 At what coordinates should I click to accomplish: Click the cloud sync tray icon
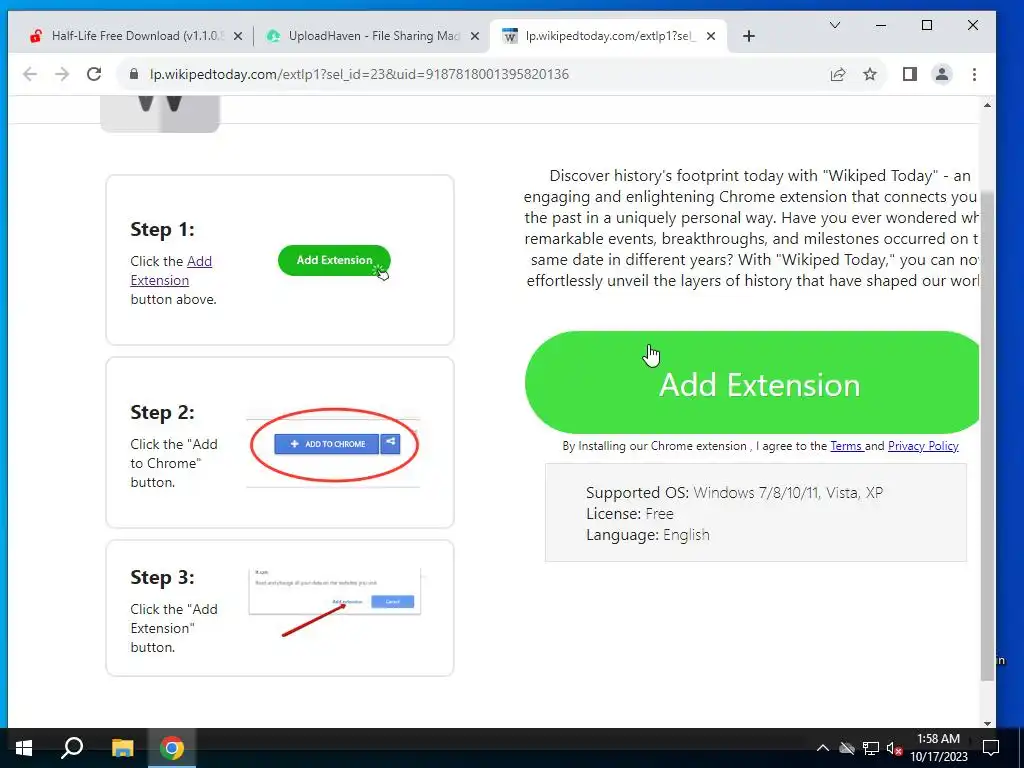847,748
